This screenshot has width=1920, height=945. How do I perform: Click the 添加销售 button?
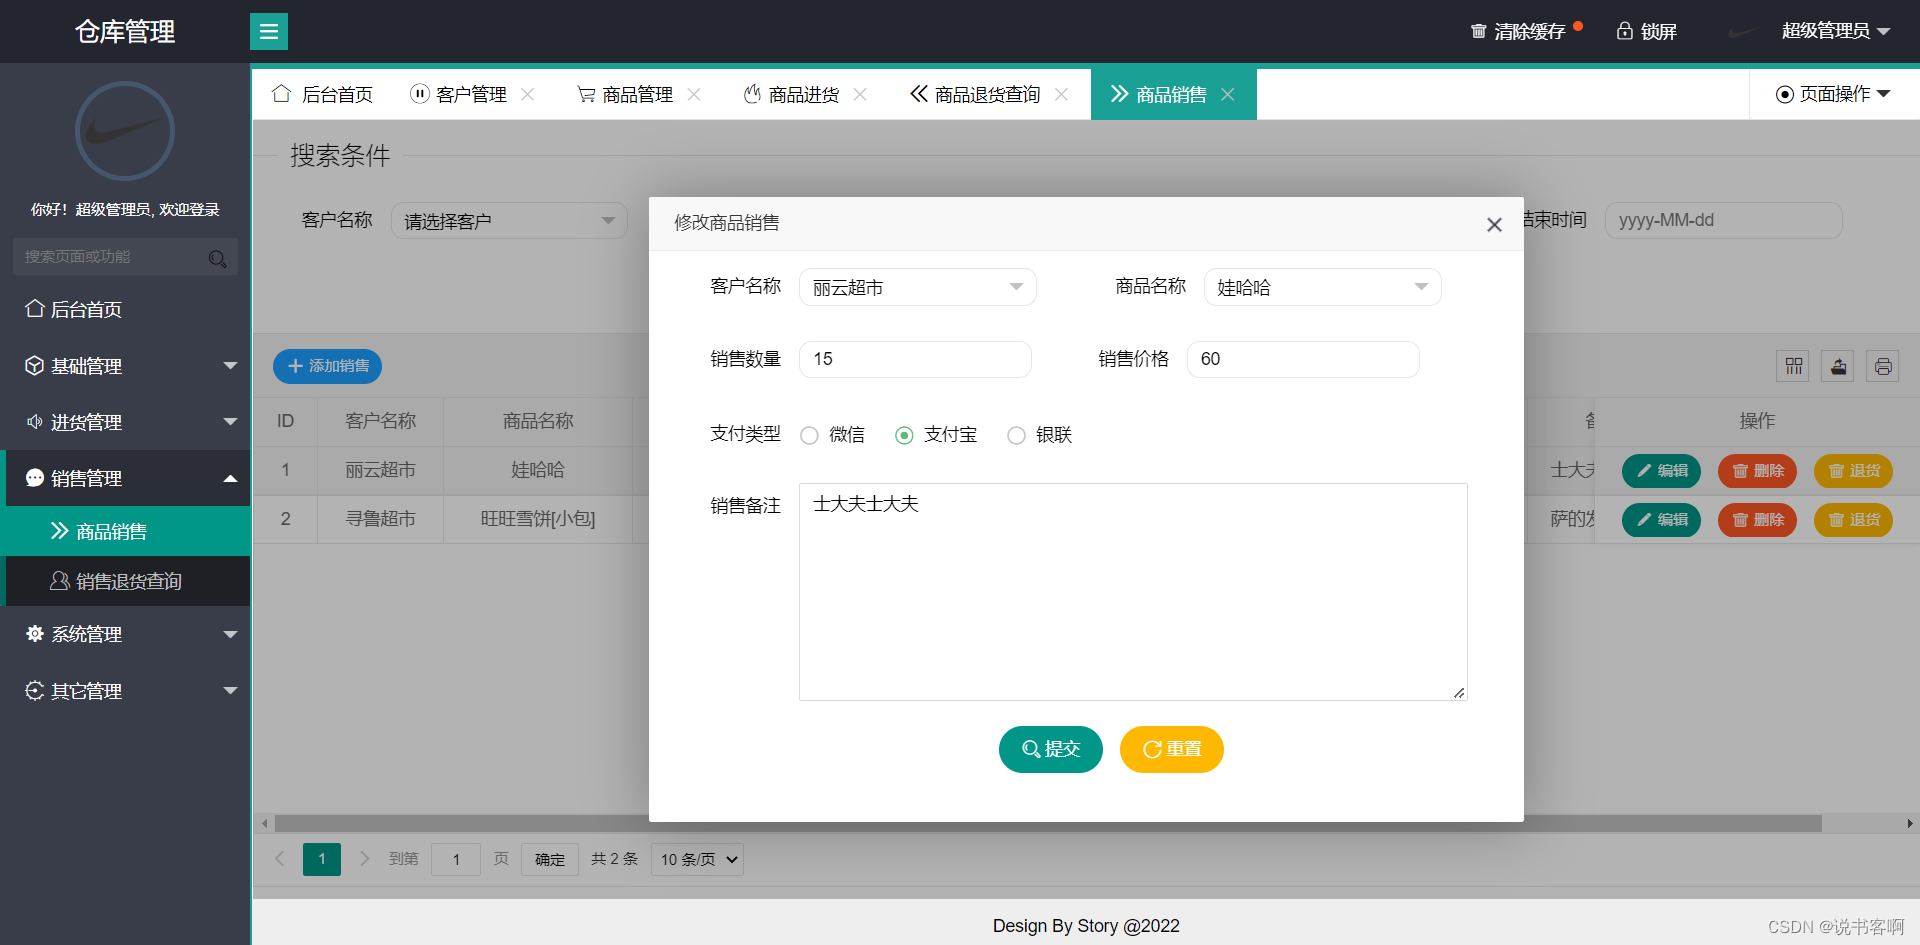coord(327,366)
